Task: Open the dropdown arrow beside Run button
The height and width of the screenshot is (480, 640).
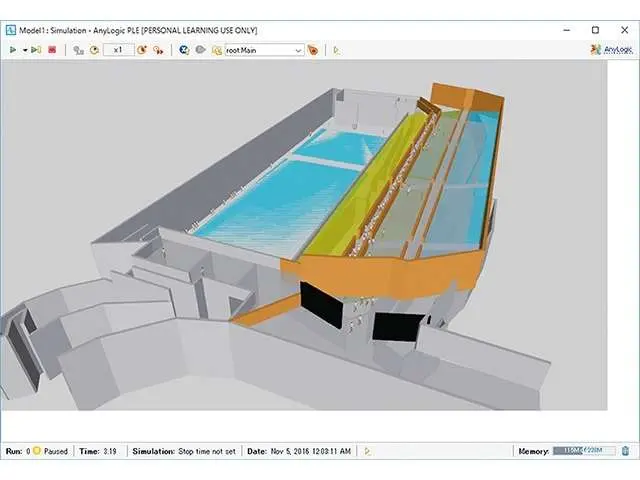Action: [x=24, y=50]
